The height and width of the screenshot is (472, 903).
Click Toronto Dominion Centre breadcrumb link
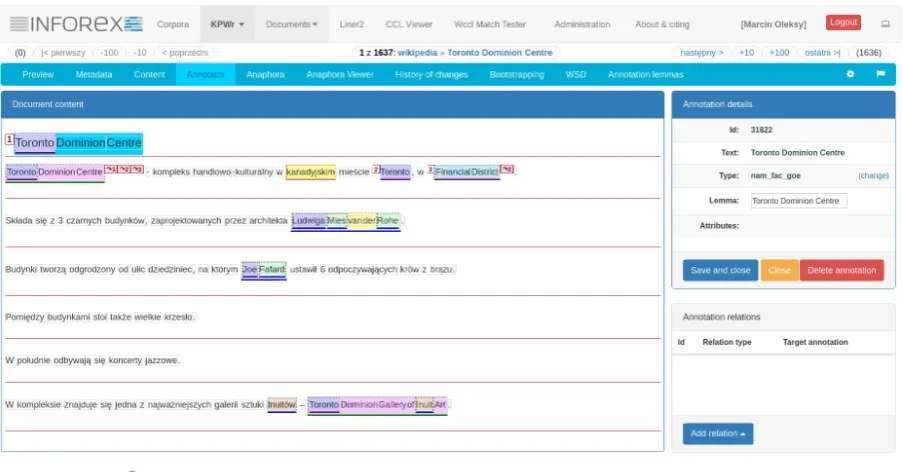coord(500,52)
